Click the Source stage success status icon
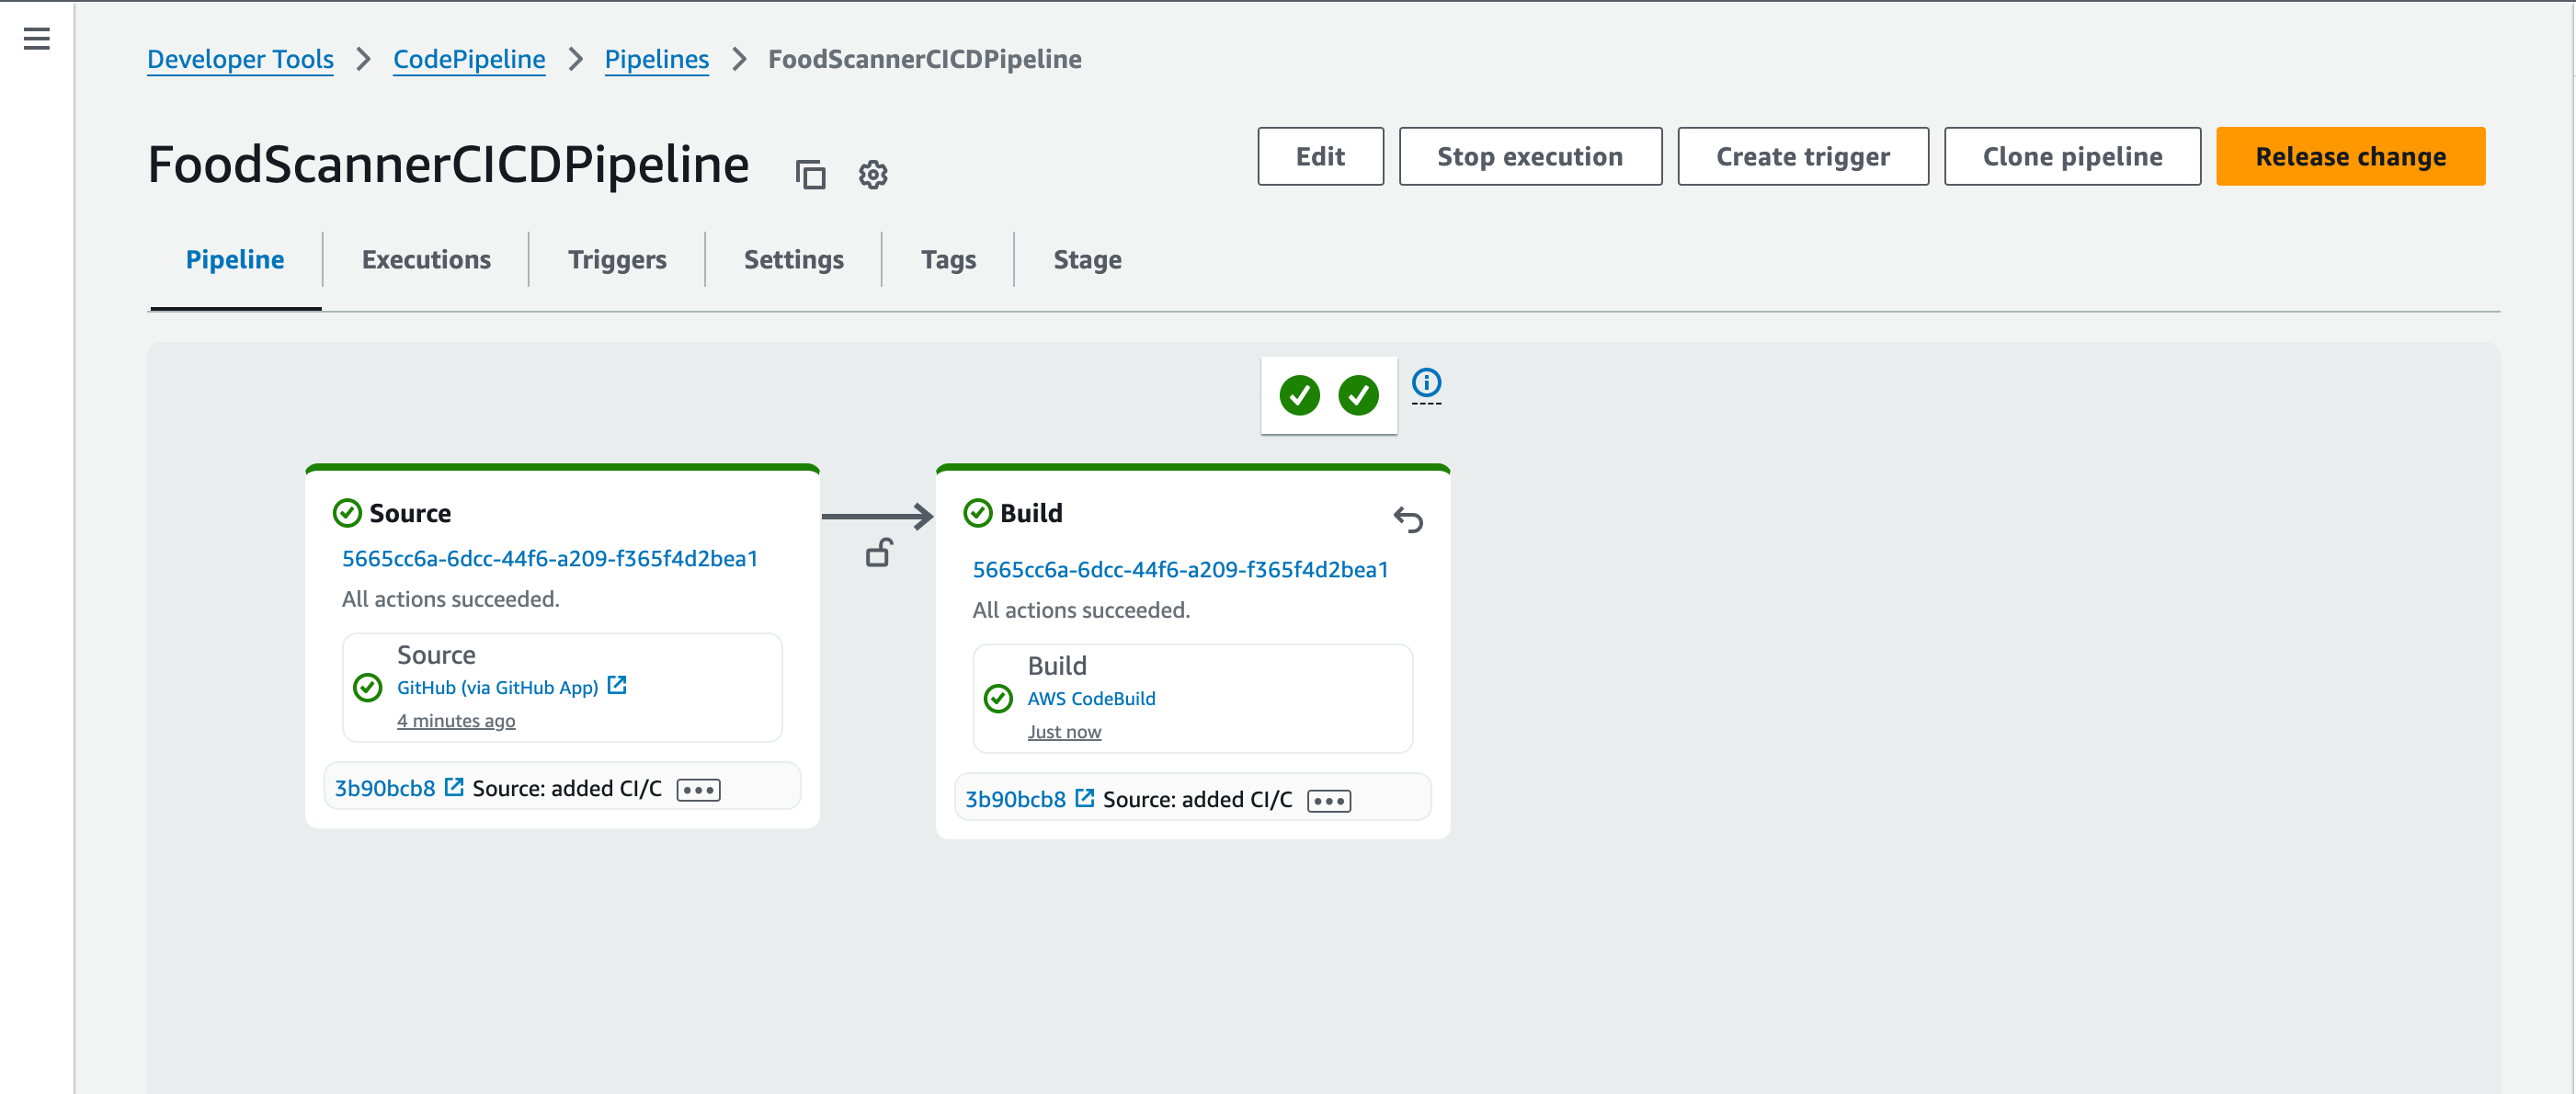 (347, 513)
